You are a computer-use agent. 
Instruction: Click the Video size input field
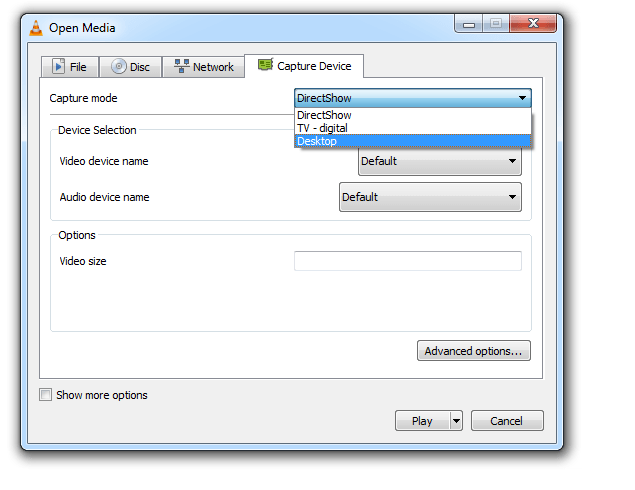click(x=407, y=261)
